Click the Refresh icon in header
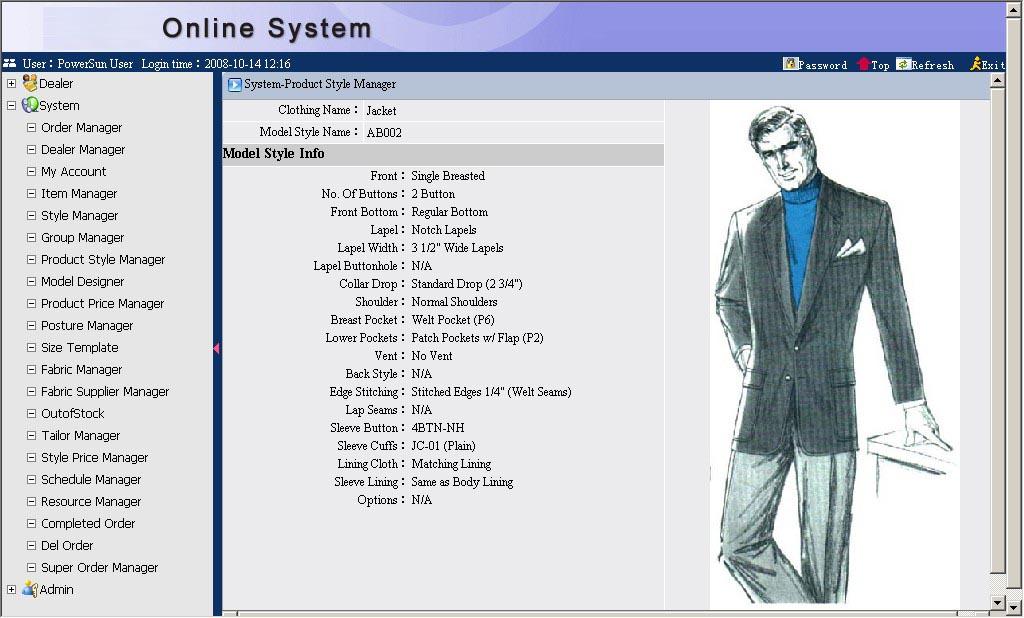Image resolution: width=1024 pixels, height=618 pixels. pos(903,64)
